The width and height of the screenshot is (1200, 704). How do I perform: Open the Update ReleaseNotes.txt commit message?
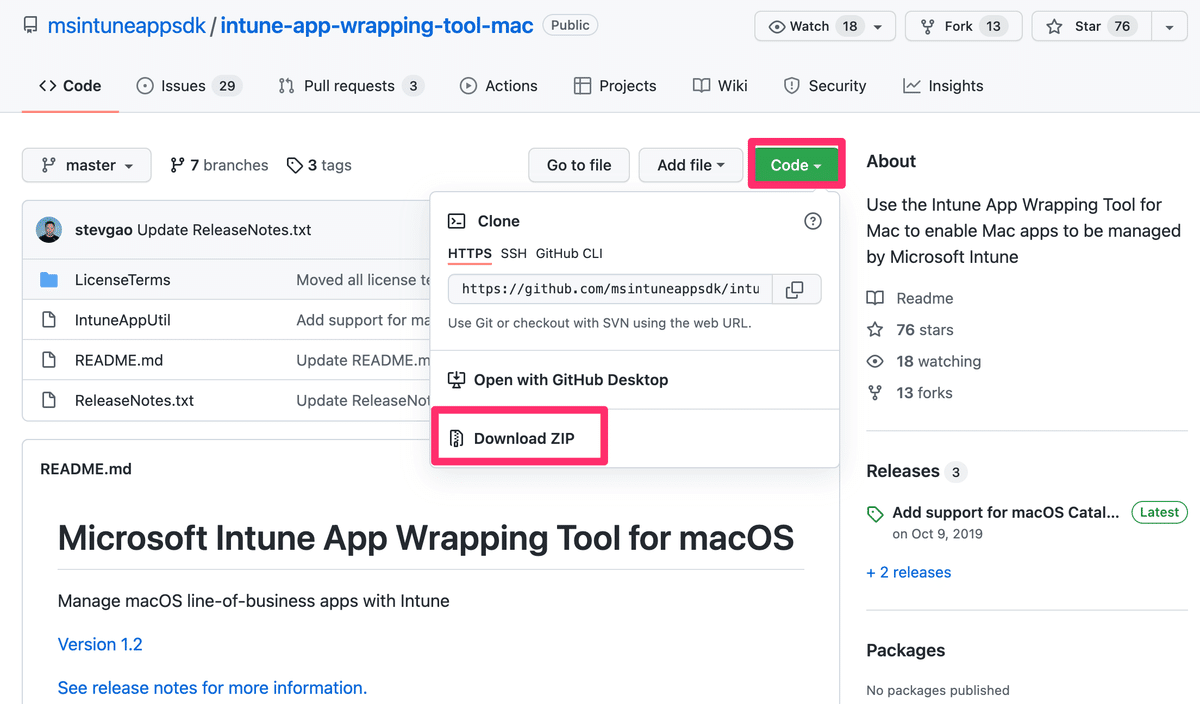coord(224,230)
